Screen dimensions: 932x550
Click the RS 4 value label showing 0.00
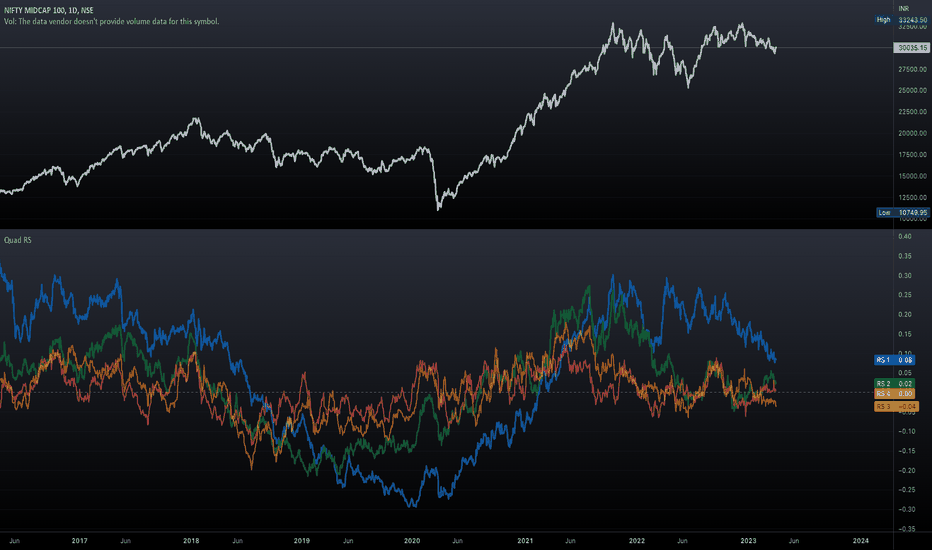(894, 394)
